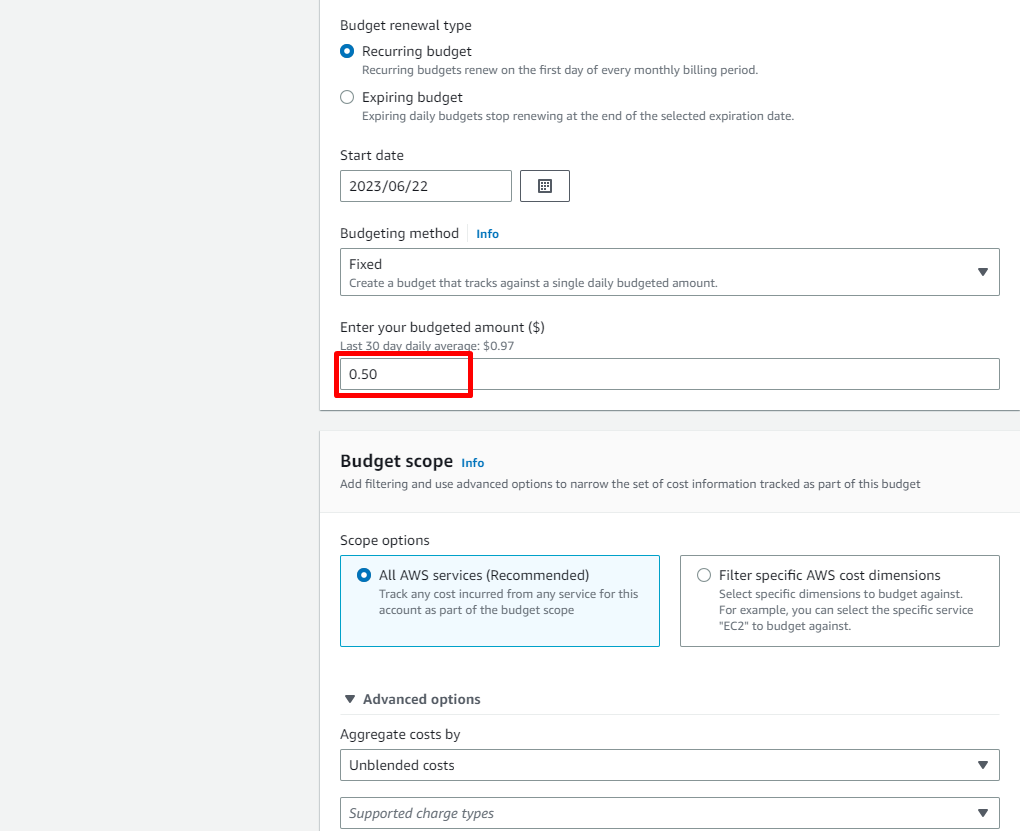Click the 'Expiring budget' label text

(x=412, y=97)
